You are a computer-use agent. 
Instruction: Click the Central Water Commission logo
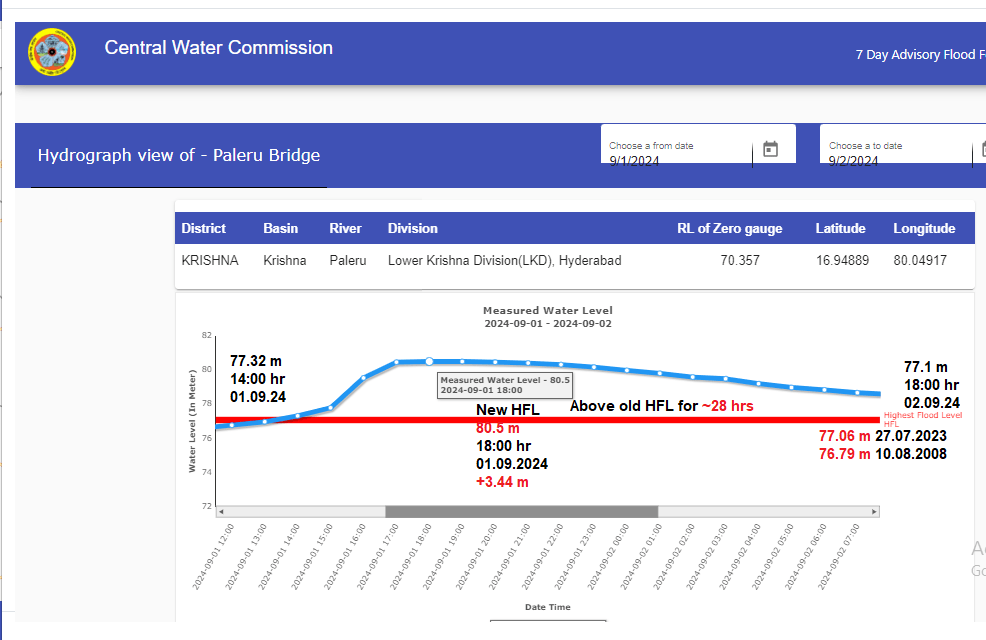[x=52, y=53]
